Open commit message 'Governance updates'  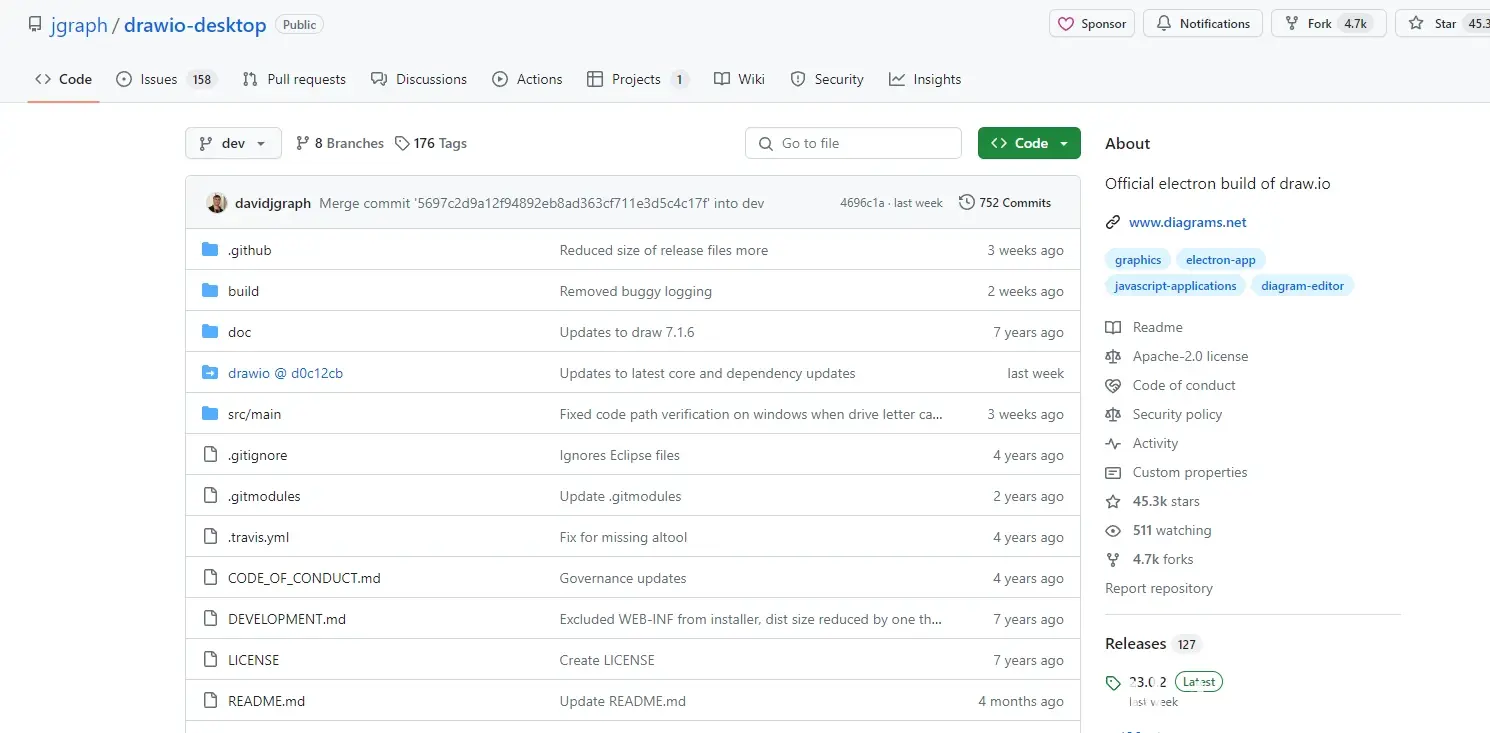pyautogui.click(x=623, y=578)
